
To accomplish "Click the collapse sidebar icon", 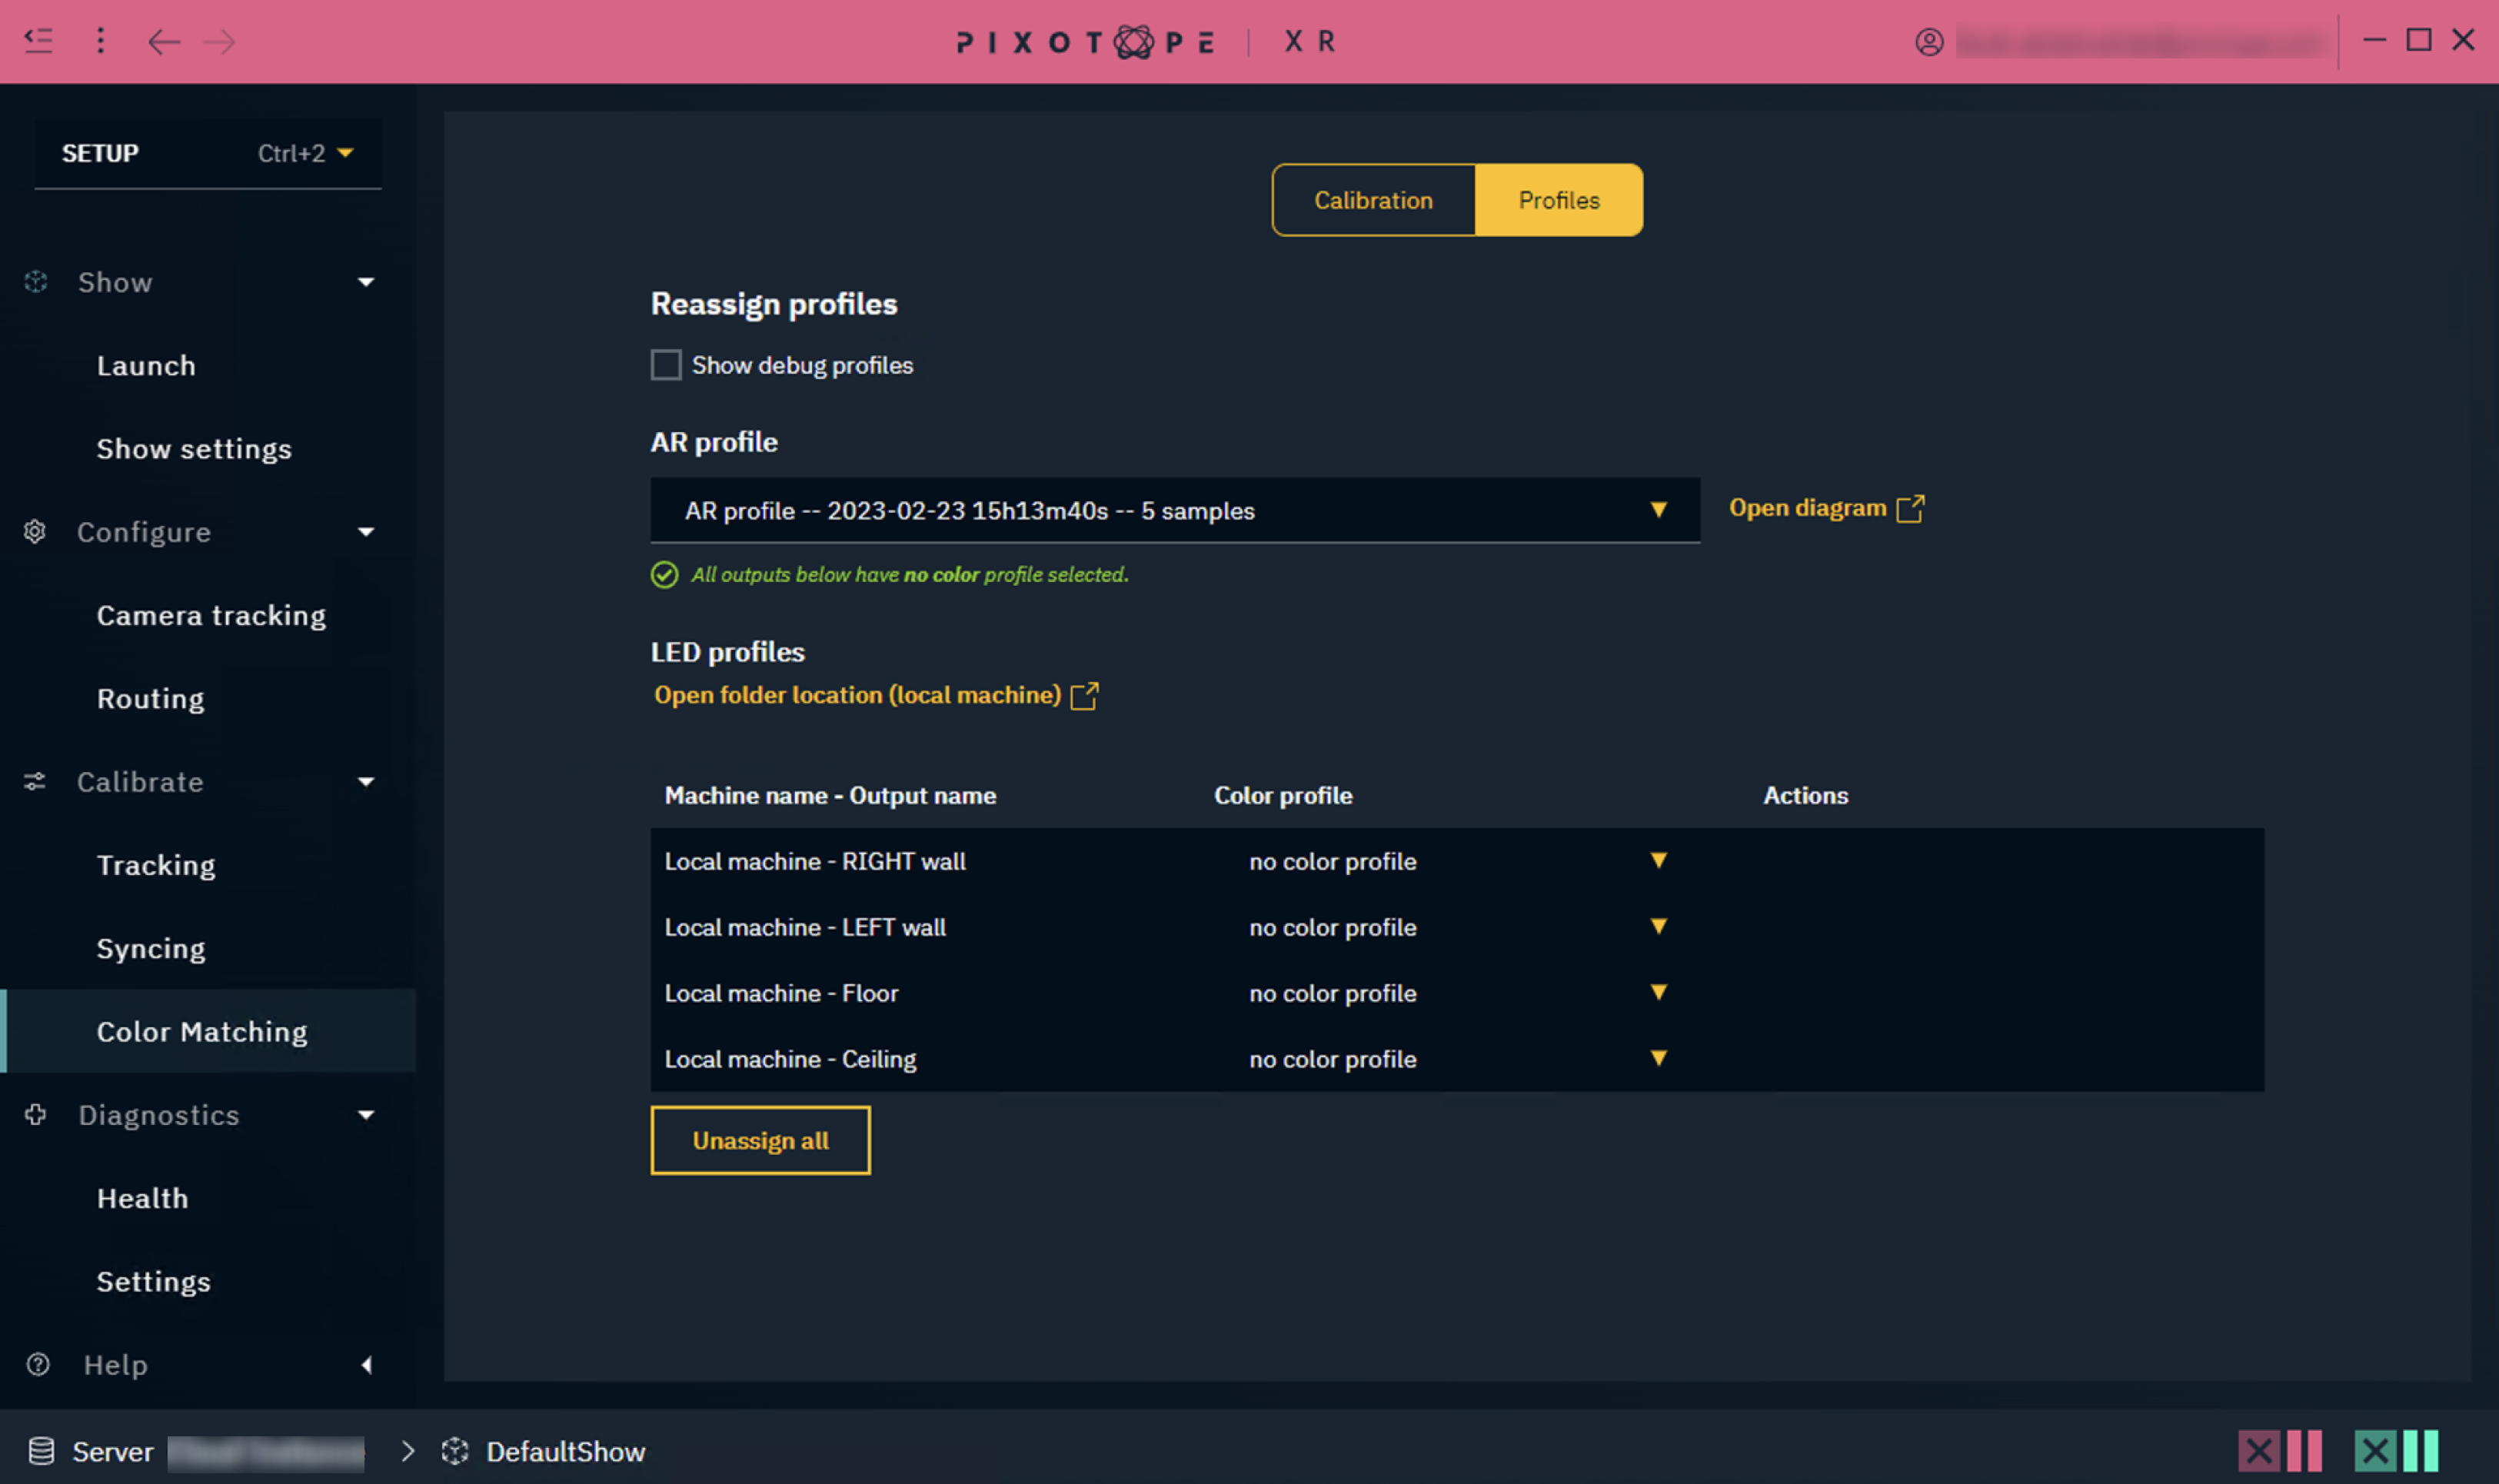I will [x=38, y=41].
